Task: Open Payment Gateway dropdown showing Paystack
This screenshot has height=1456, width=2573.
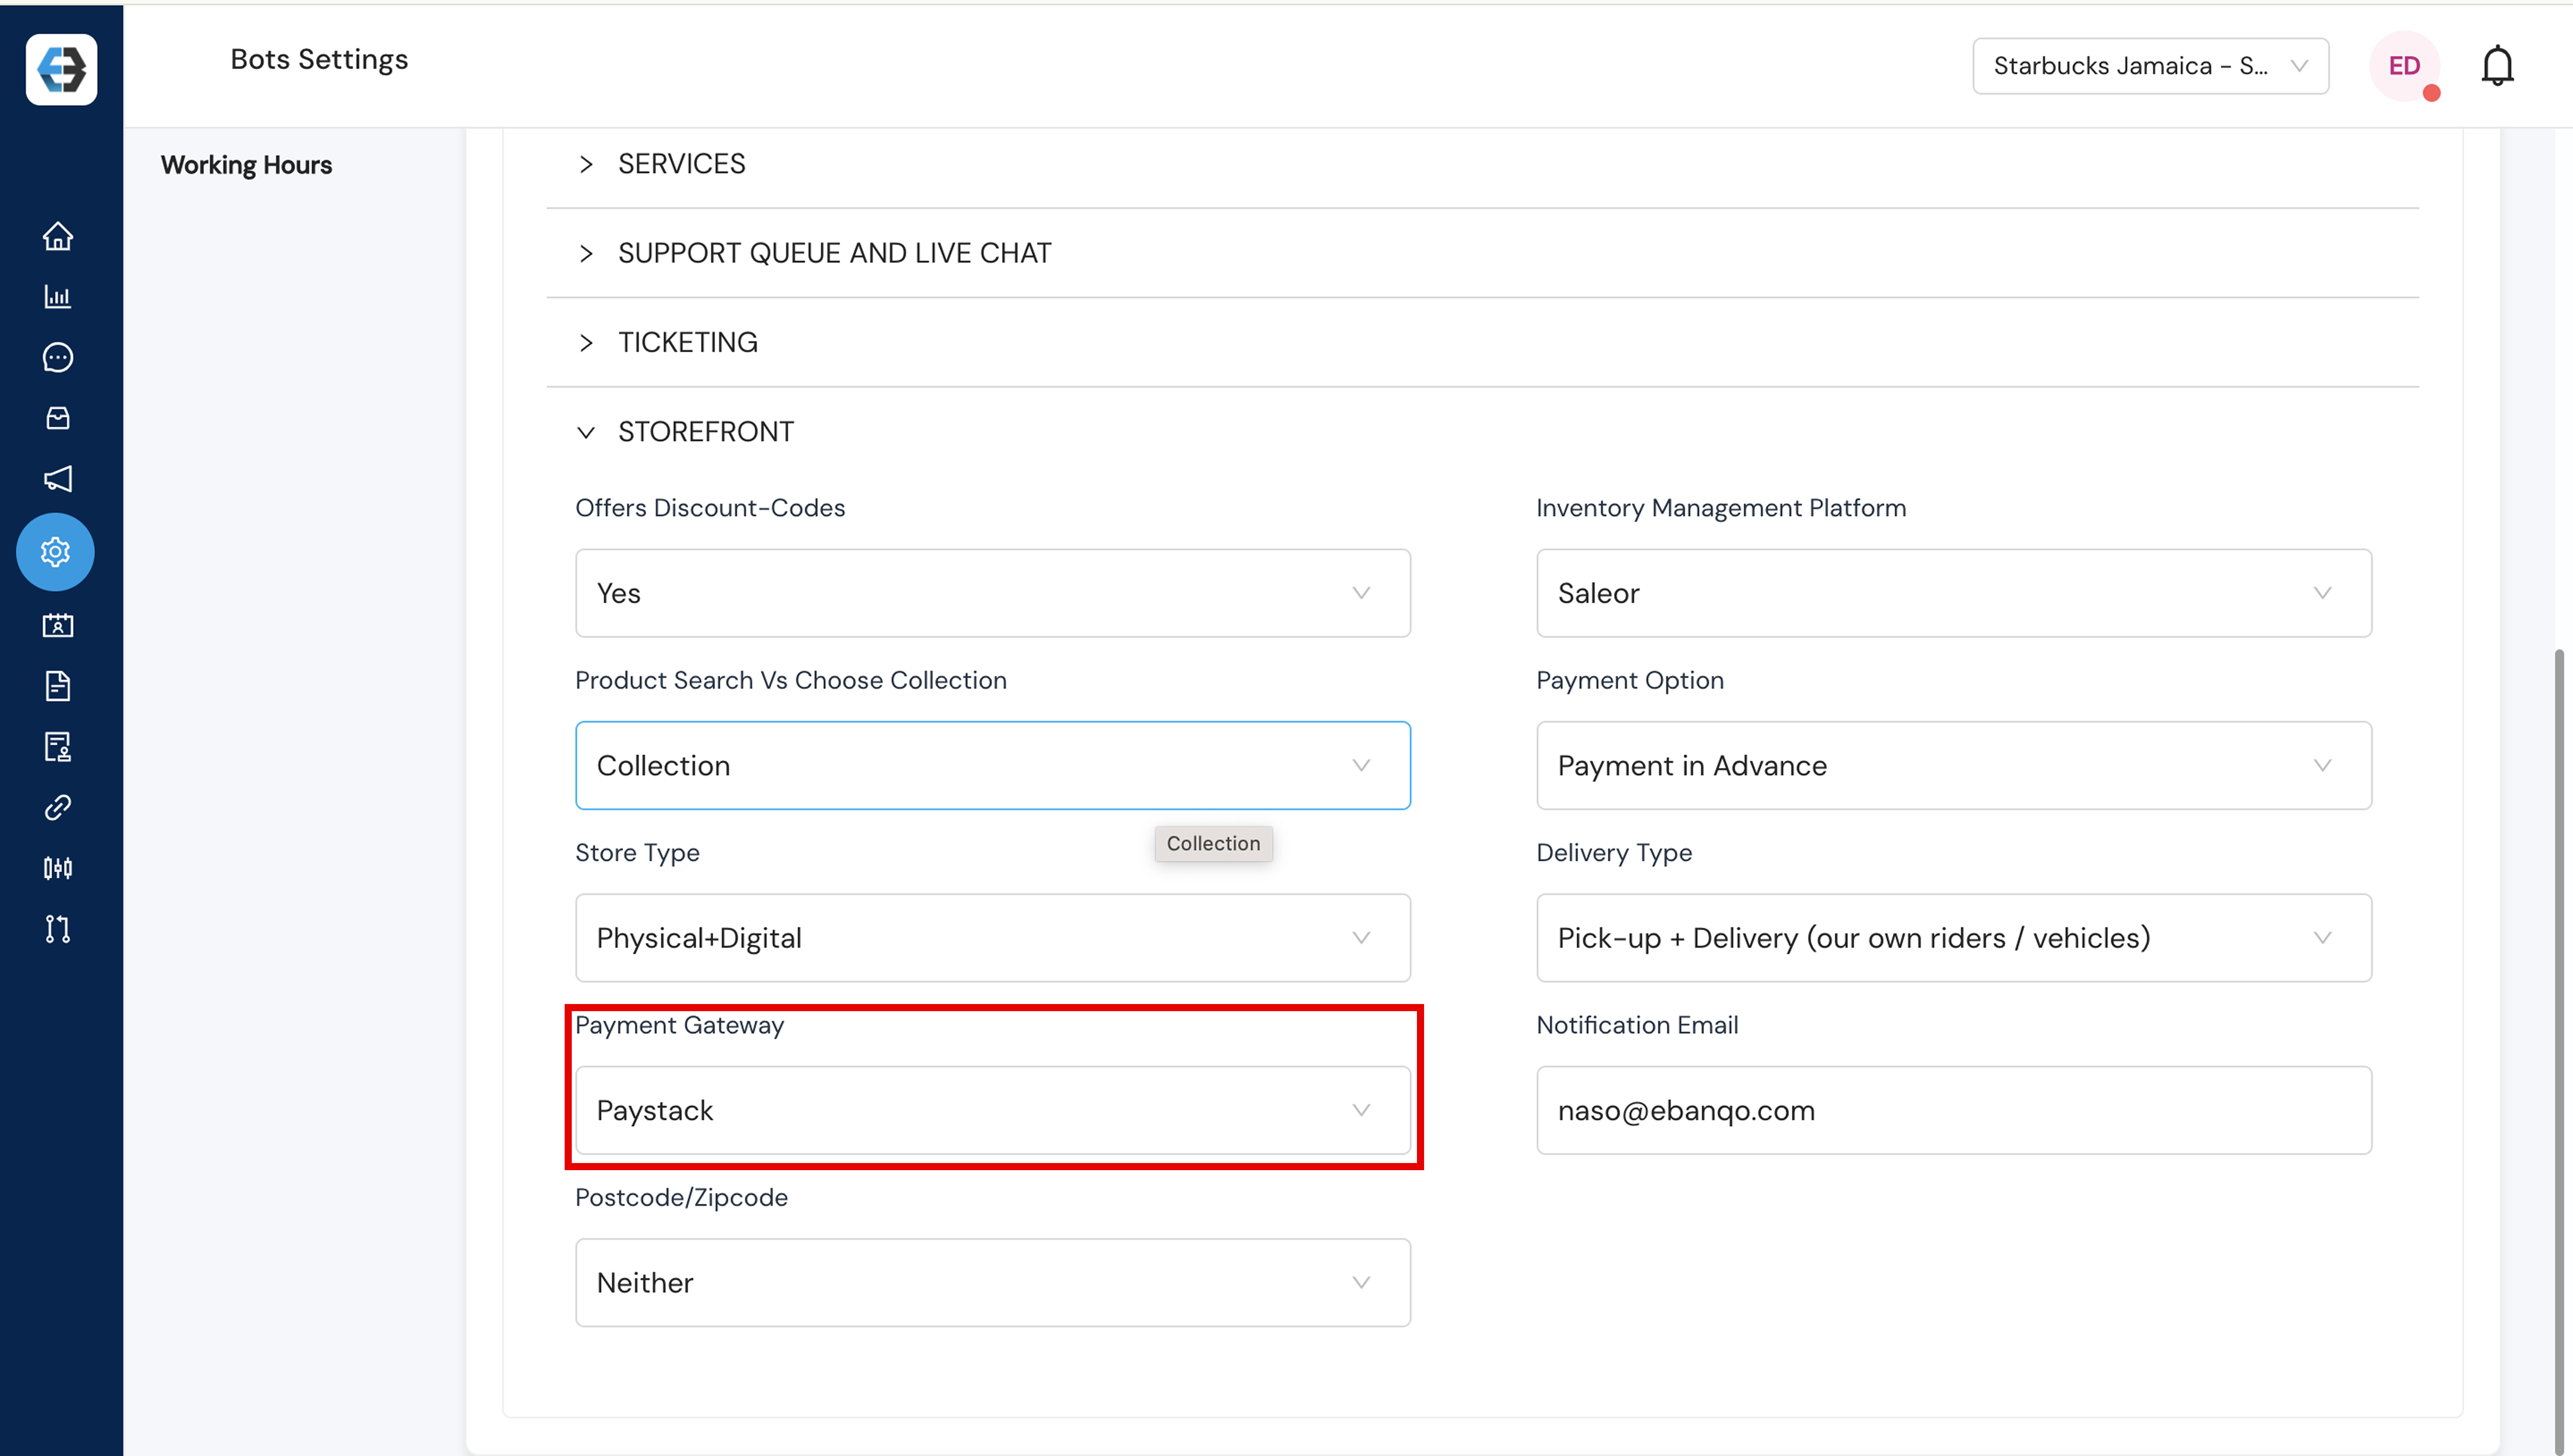Action: click(992, 1110)
